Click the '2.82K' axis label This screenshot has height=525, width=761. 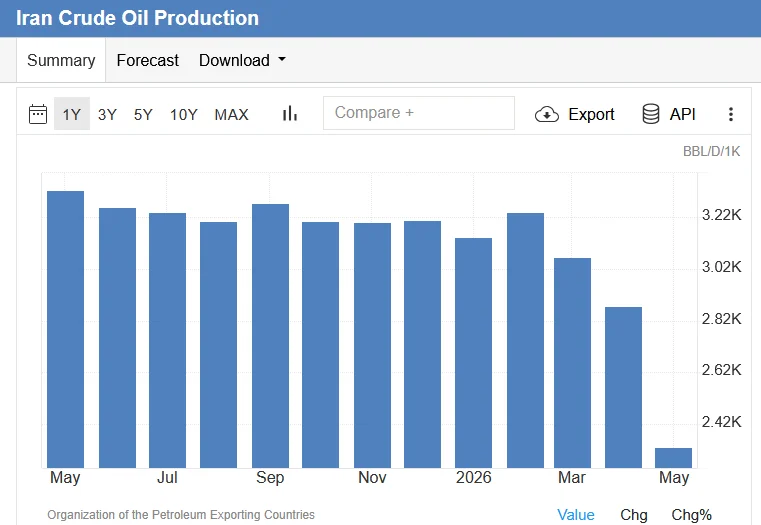point(721,318)
